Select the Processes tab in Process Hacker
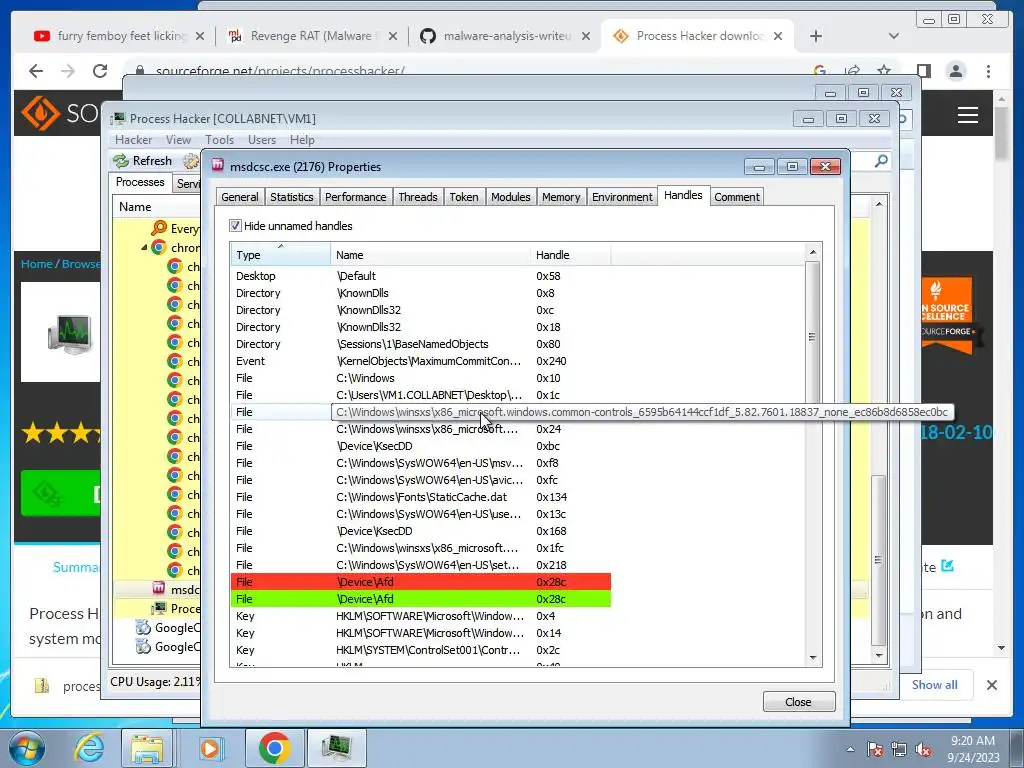The width and height of the screenshot is (1024, 768). coord(140,182)
